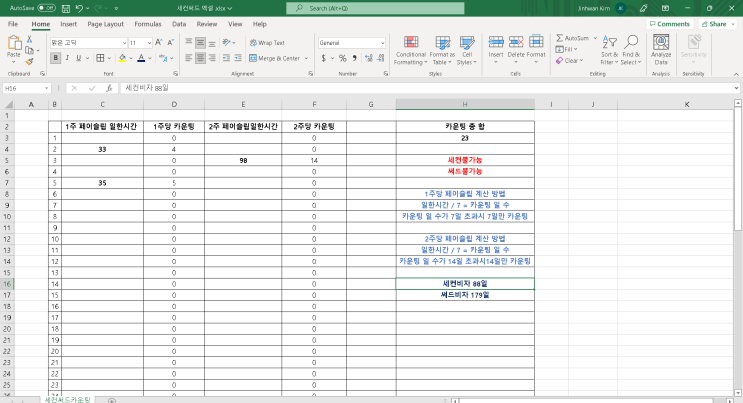This screenshot has width=743, height=403.
Task: Open font name dropdown
Action: (124, 43)
